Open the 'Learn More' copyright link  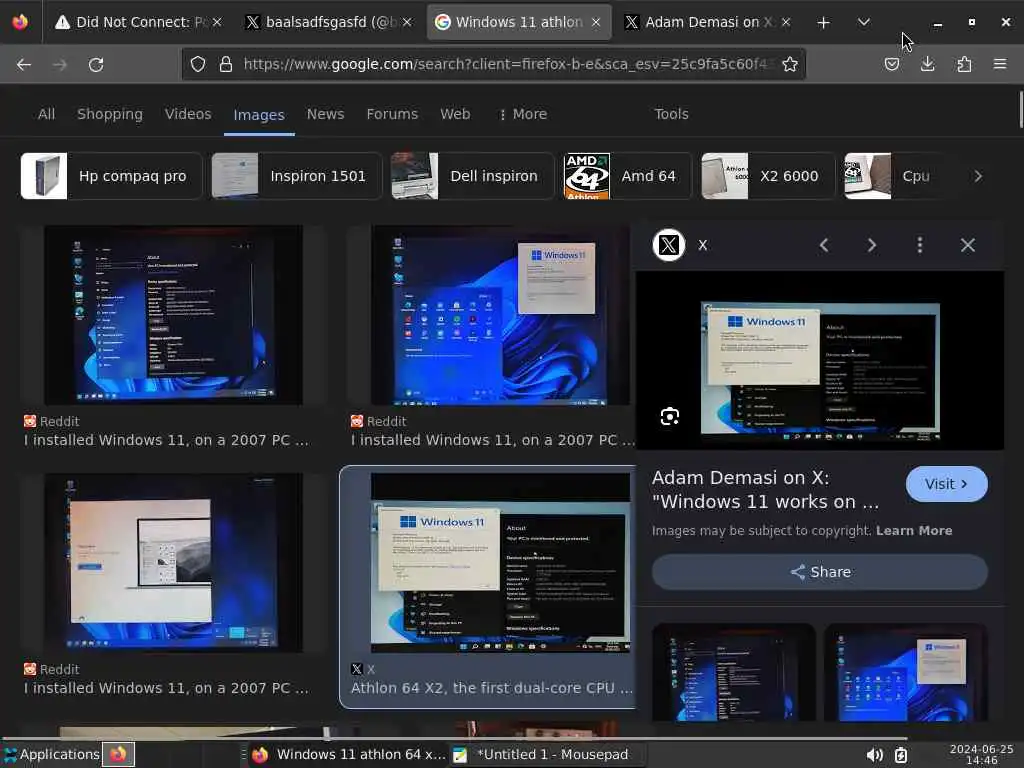tap(914, 531)
